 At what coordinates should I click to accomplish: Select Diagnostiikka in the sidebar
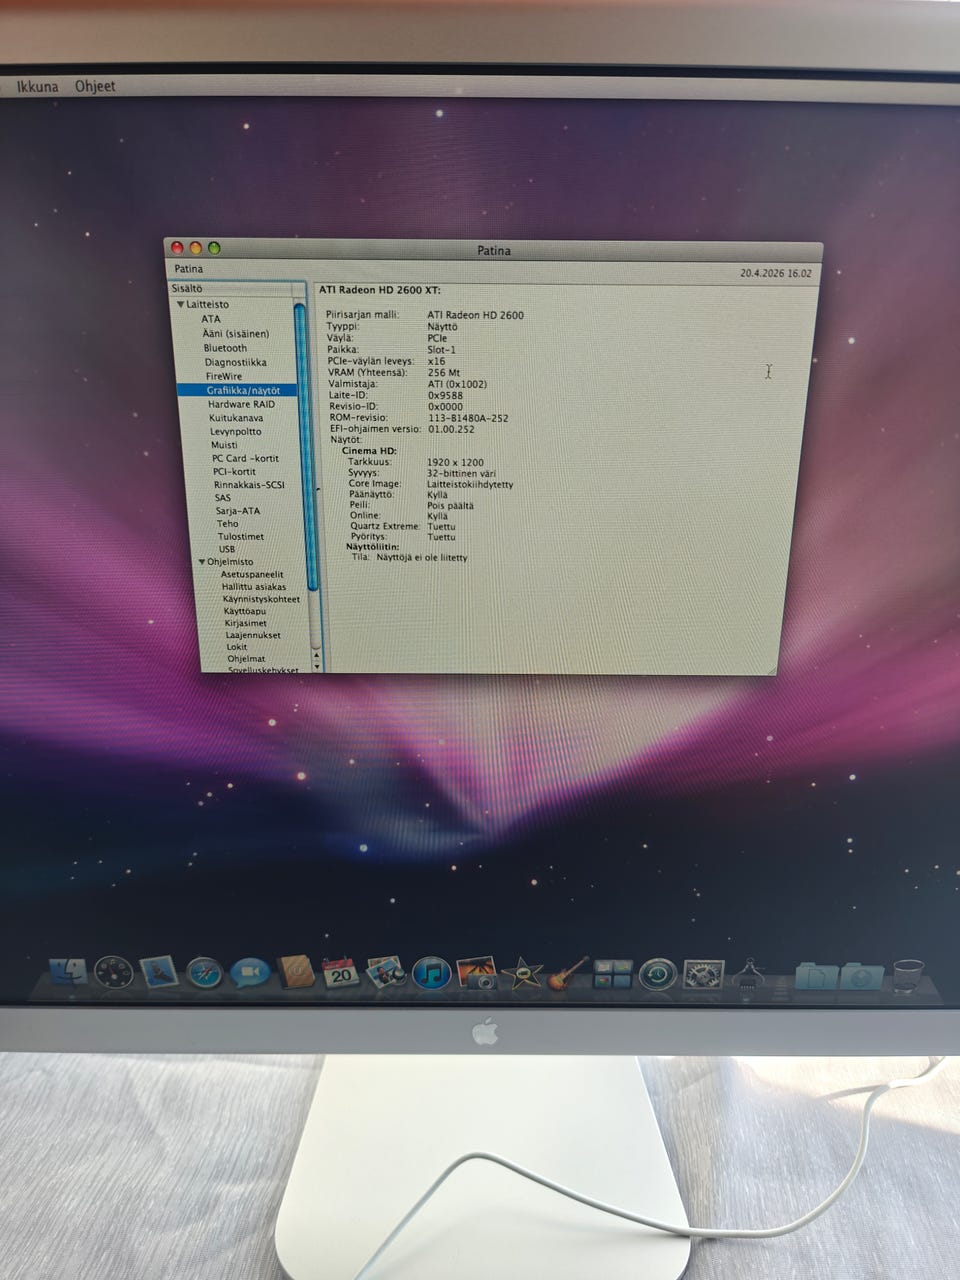point(236,362)
